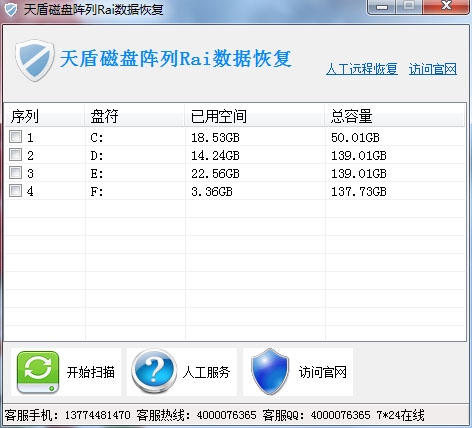
Task: Click the 137.73GB total capacity value
Action: coord(359,192)
